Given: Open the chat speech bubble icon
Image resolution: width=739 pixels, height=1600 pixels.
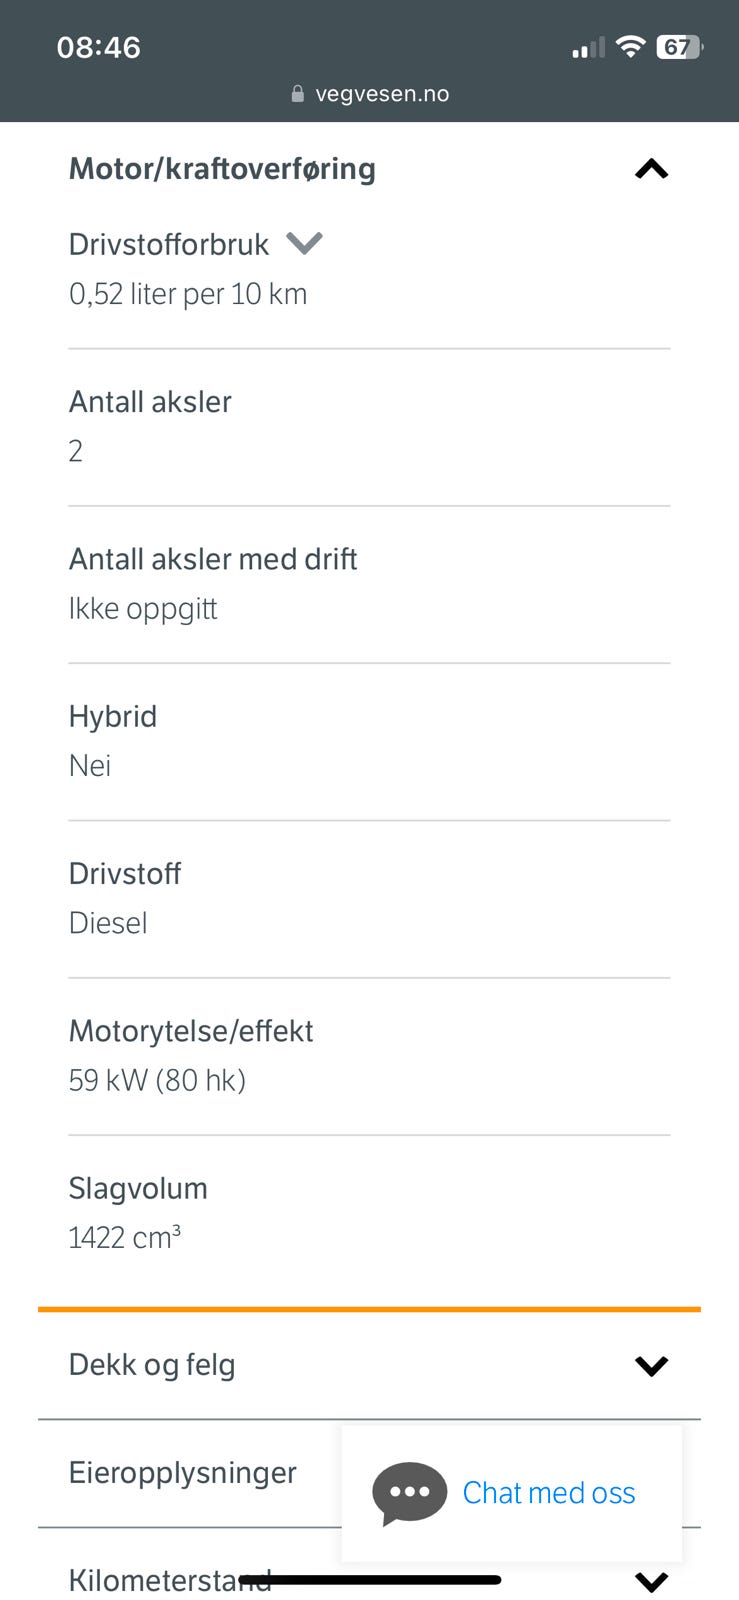Looking at the screenshot, I should [409, 1493].
